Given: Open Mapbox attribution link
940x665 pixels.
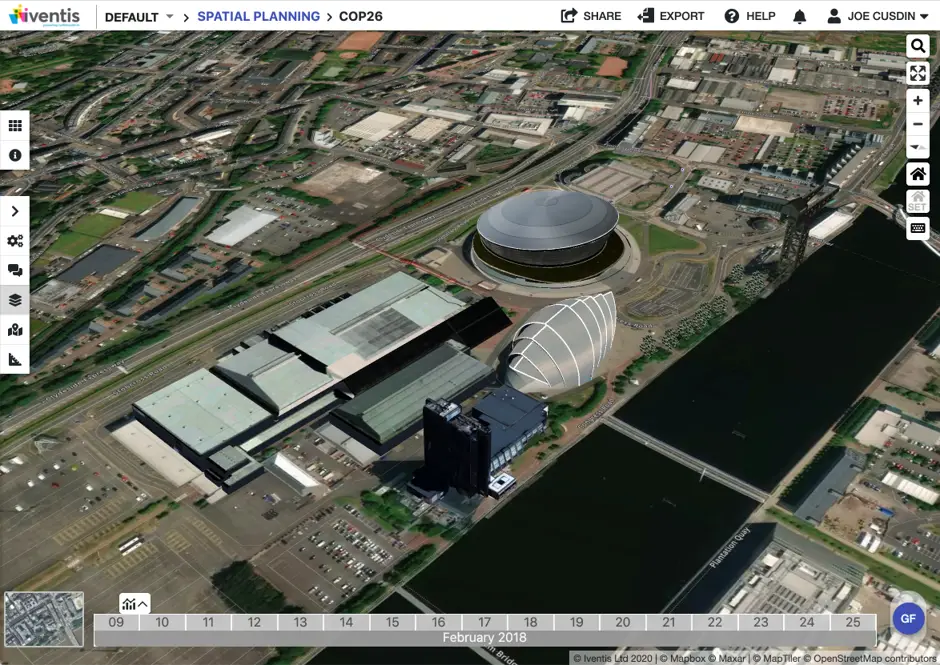Looking at the screenshot, I should [x=683, y=658].
